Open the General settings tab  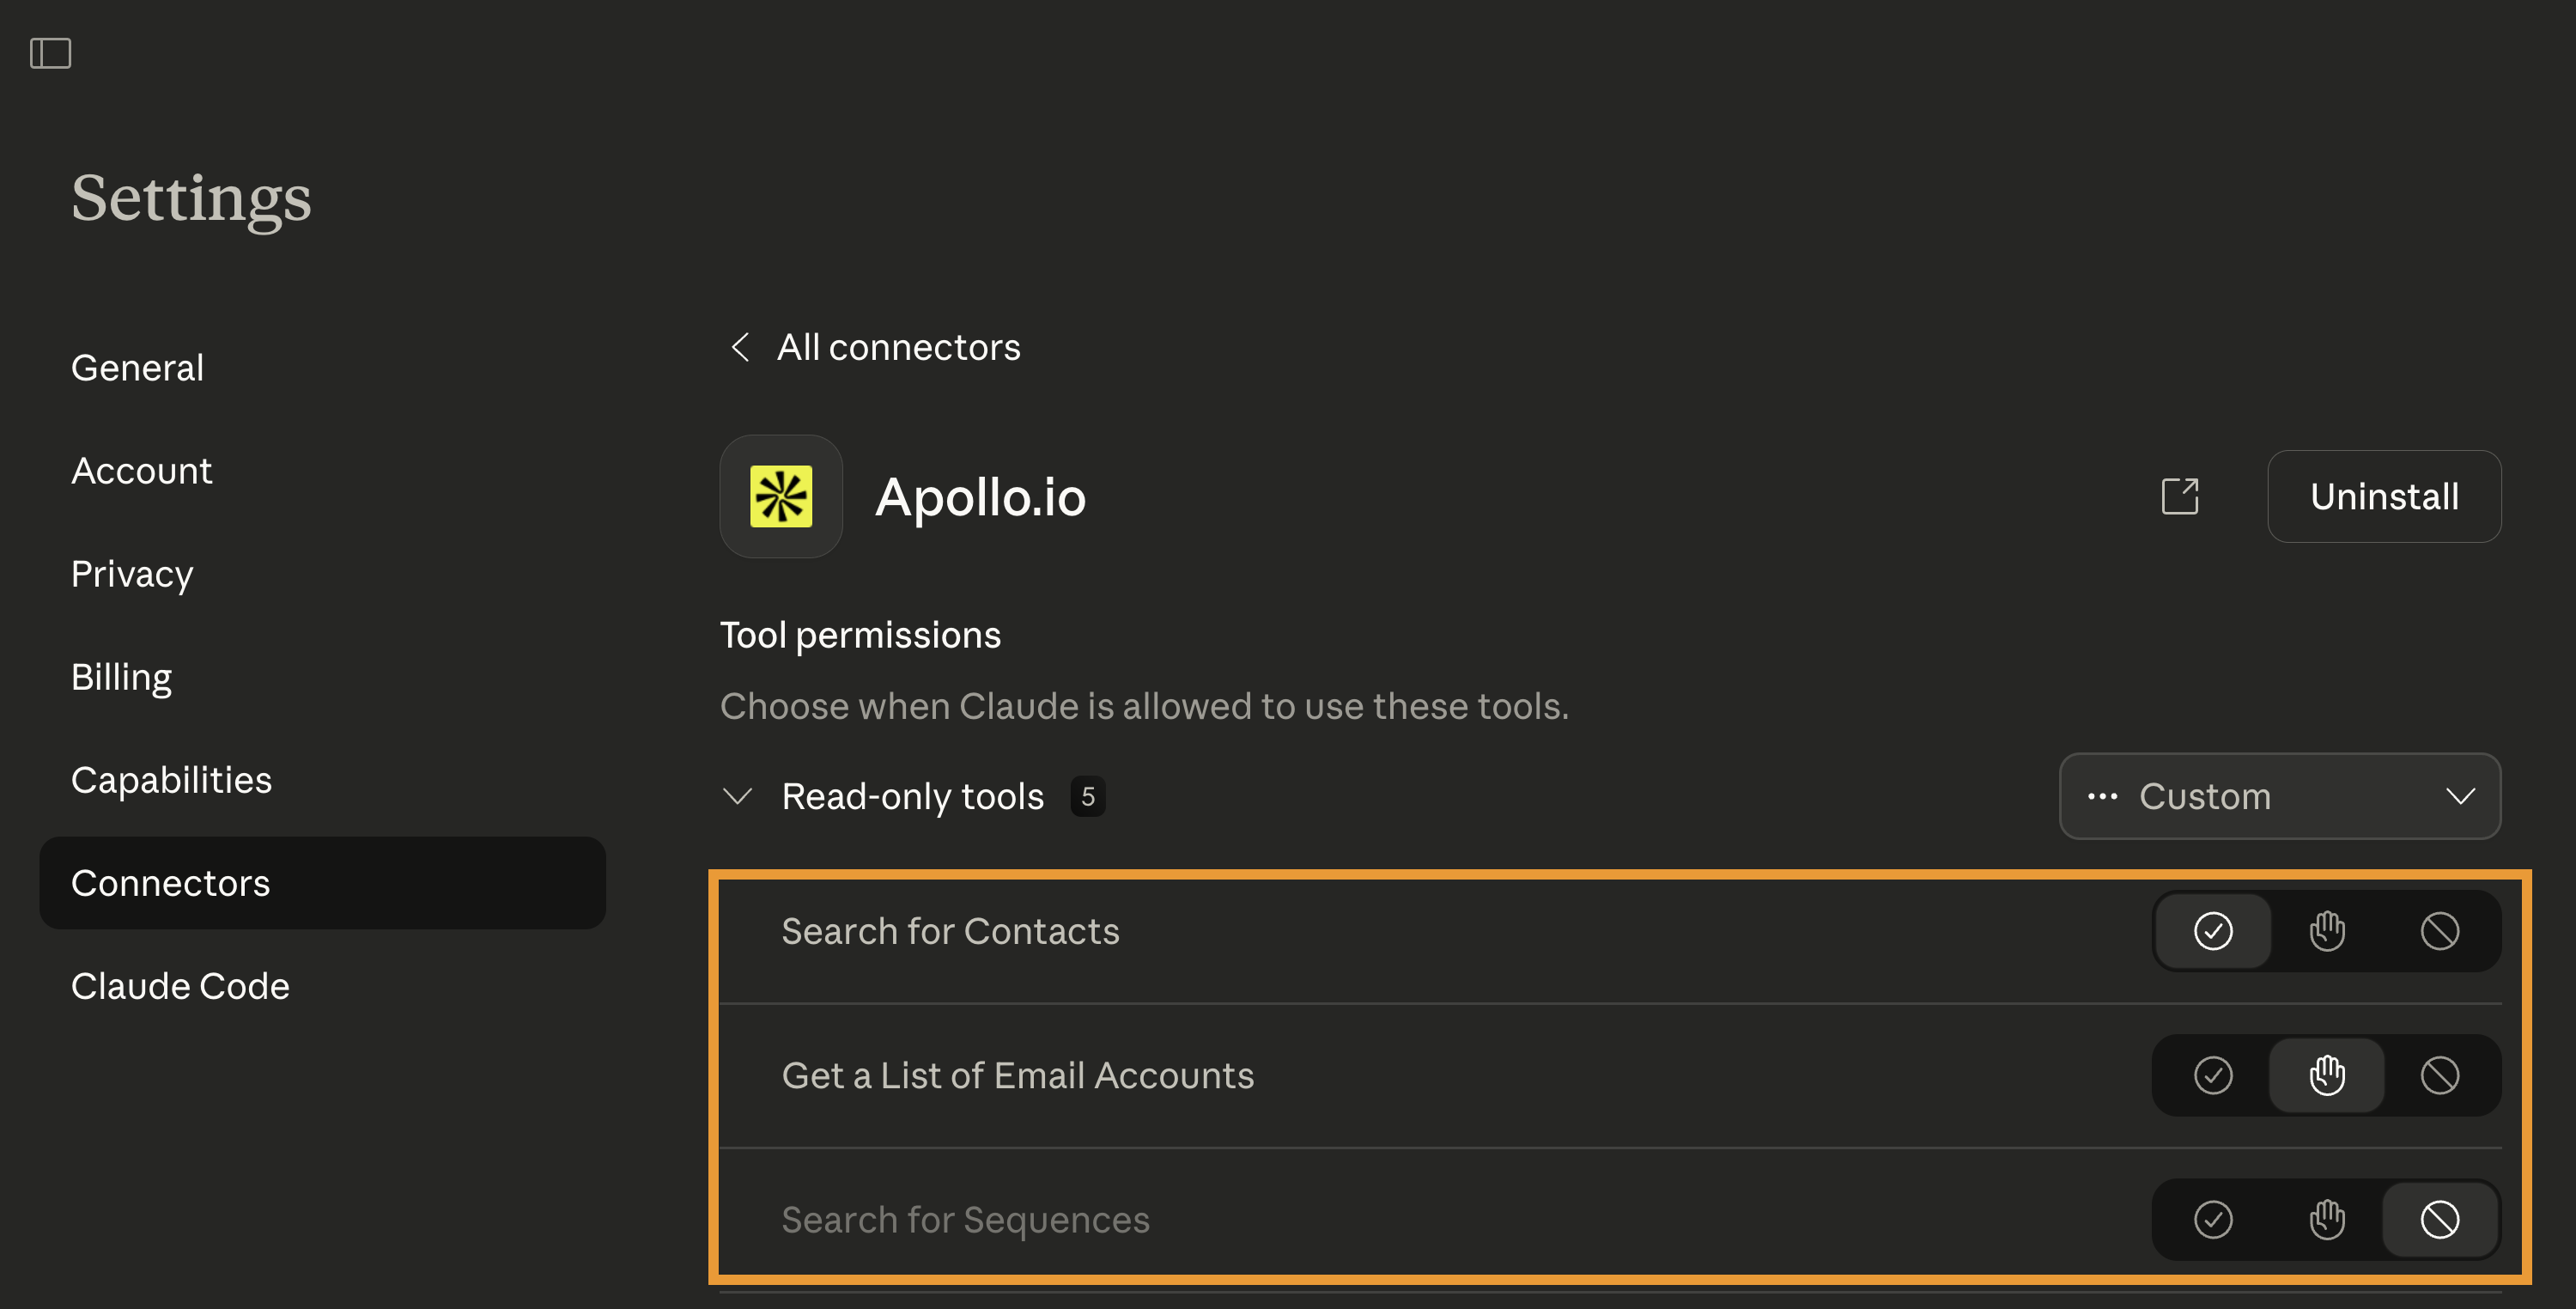137,368
